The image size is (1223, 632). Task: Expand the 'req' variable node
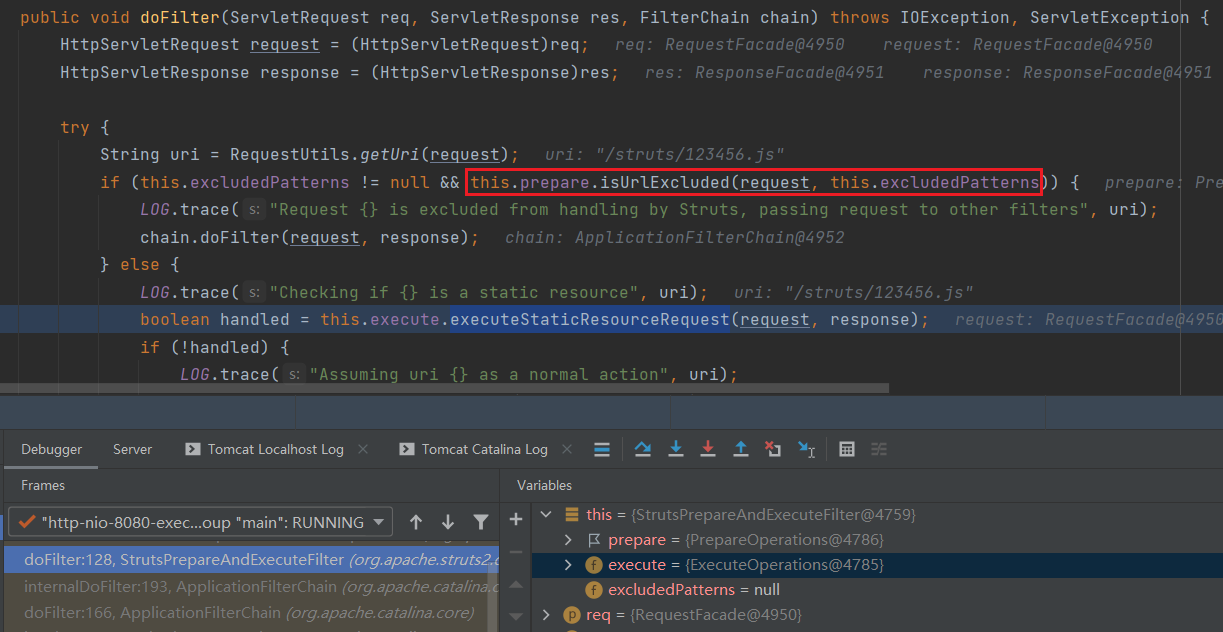tap(546, 615)
